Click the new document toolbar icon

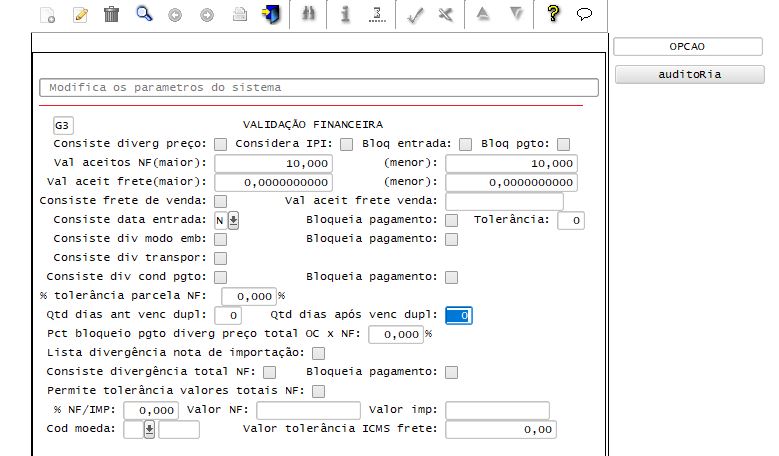tap(48, 15)
